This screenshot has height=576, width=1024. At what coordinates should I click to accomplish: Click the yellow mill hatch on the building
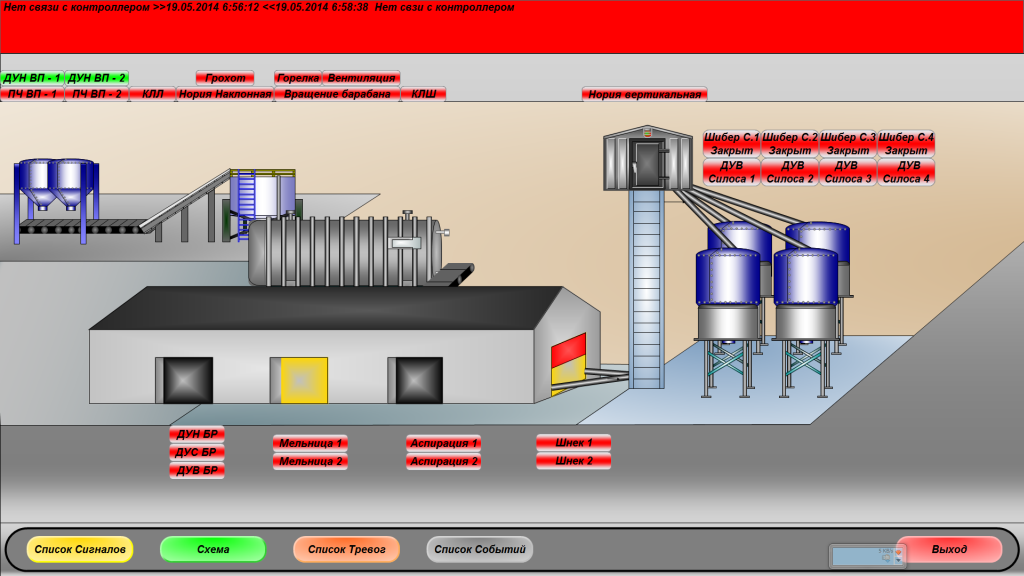(x=304, y=380)
